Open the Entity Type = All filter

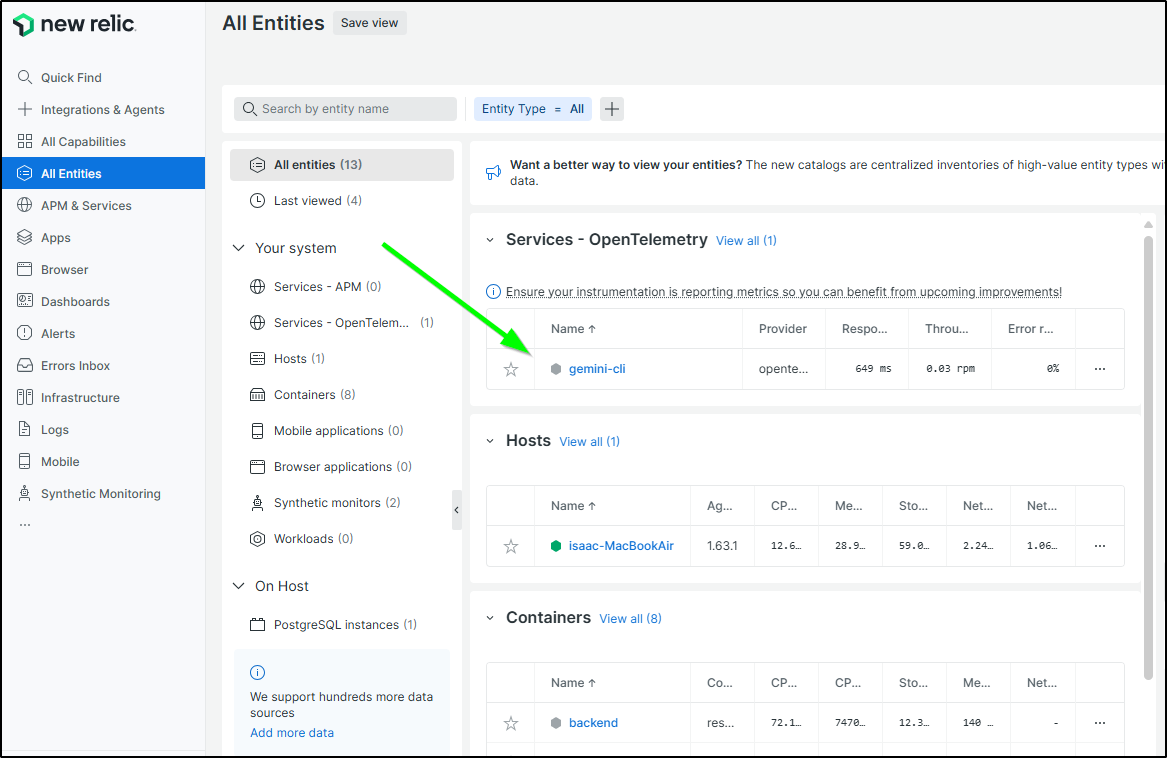[x=533, y=109]
